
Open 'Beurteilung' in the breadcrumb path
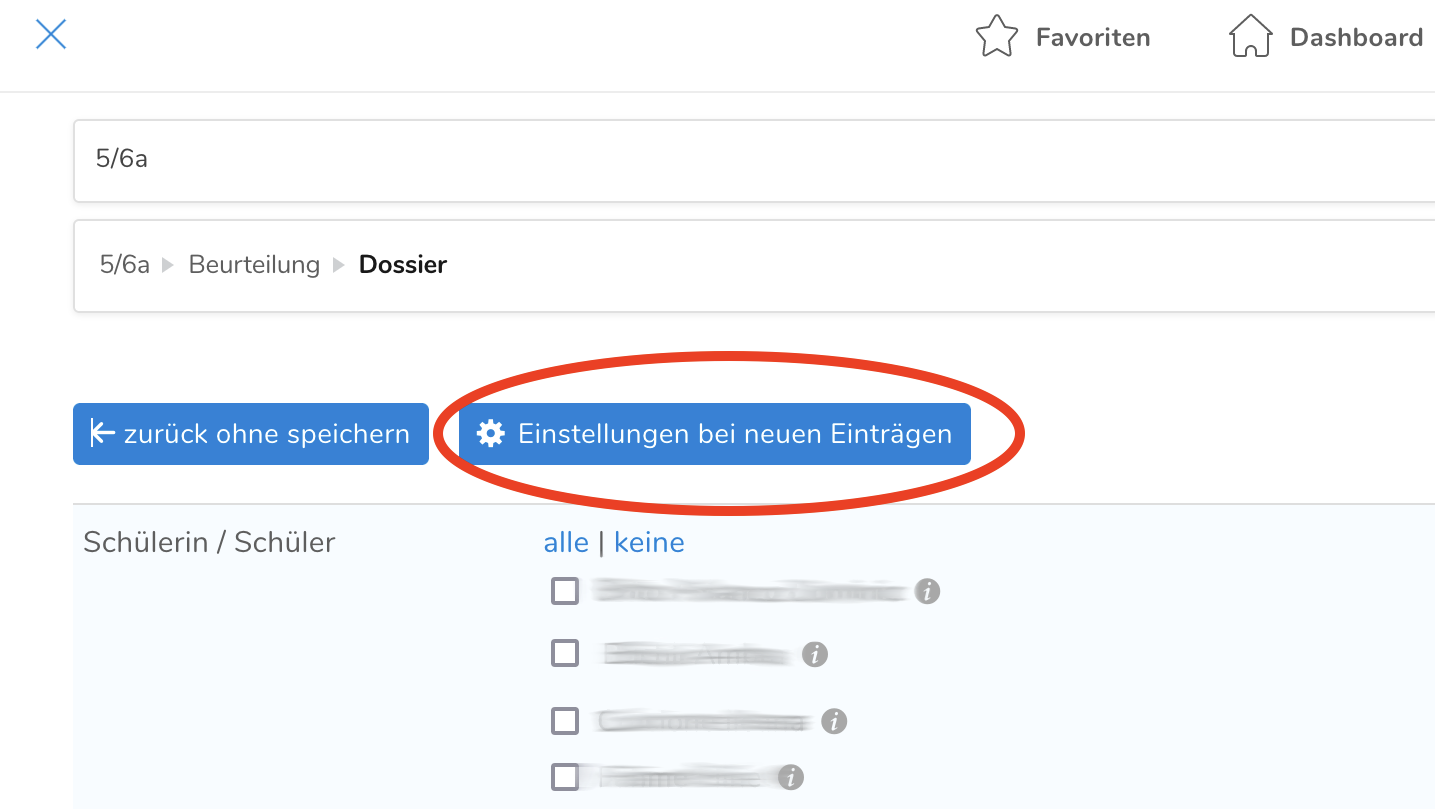(x=254, y=265)
